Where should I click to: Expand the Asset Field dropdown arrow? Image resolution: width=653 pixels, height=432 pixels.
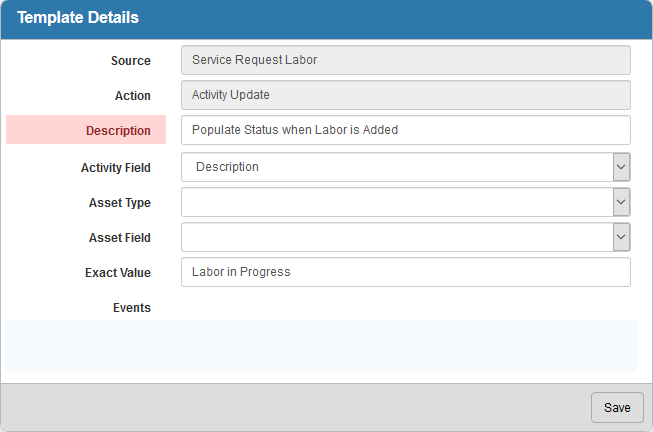coord(621,237)
